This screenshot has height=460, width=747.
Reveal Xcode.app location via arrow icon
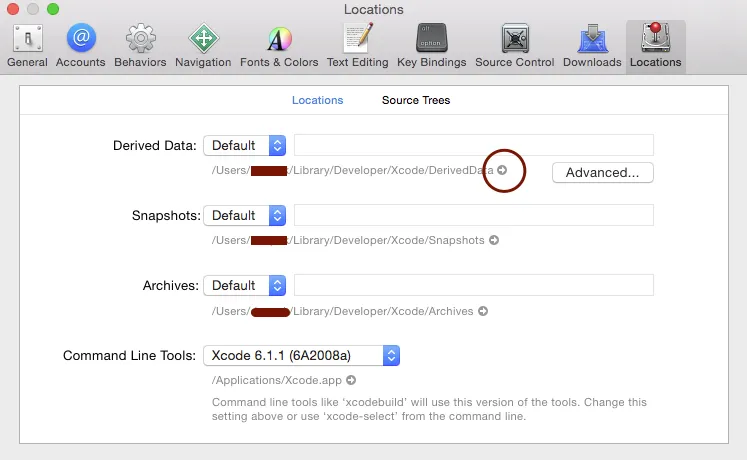pyautogui.click(x=351, y=380)
